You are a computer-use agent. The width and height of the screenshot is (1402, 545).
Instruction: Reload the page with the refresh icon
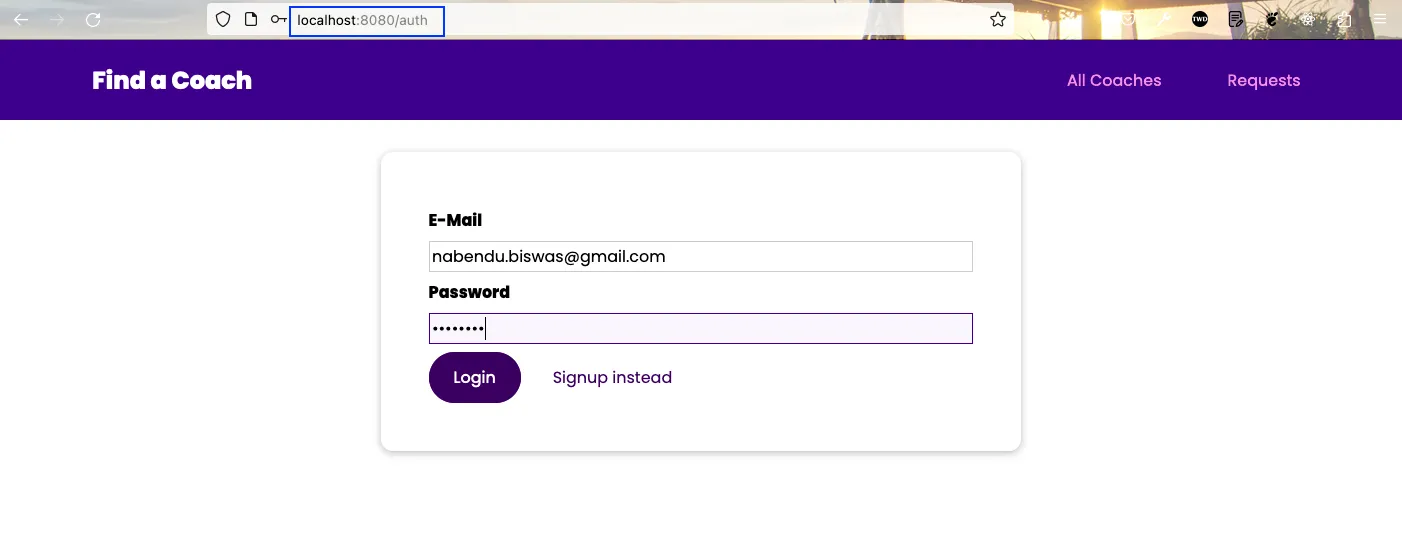click(93, 19)
